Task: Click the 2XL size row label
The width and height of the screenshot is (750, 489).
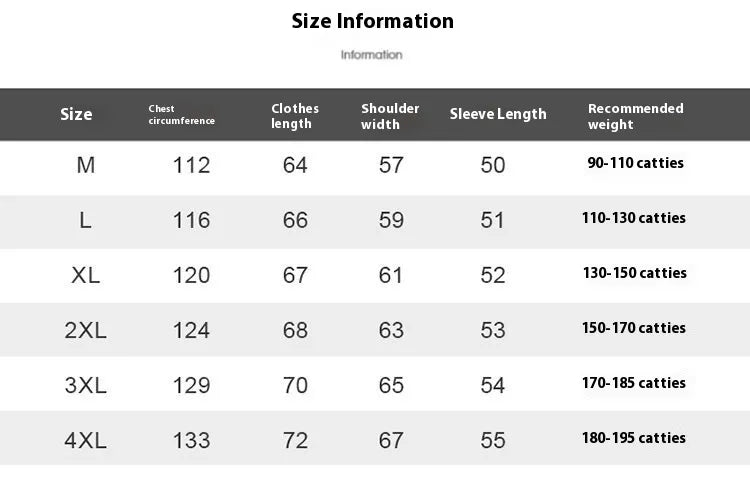Action: point(86,330)
